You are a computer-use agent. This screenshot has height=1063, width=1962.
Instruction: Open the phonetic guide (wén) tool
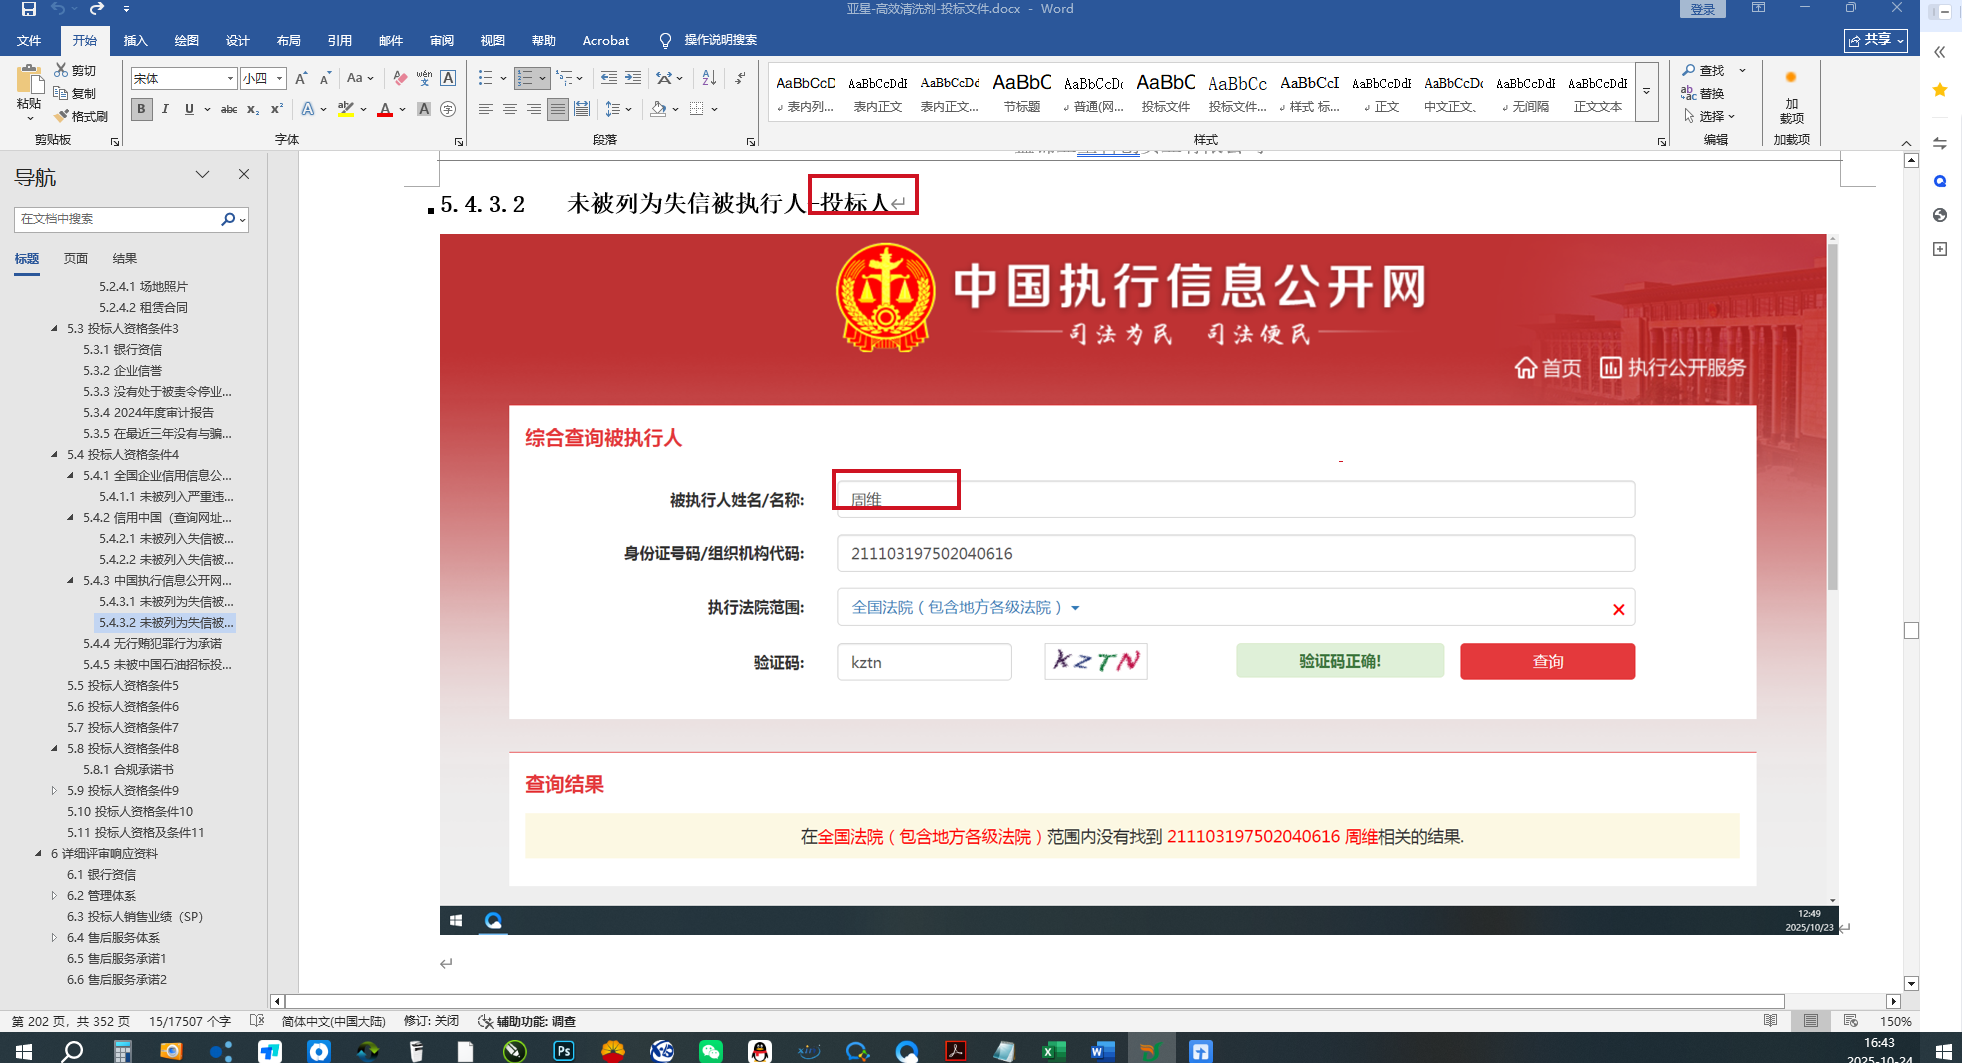coord(424,78)
